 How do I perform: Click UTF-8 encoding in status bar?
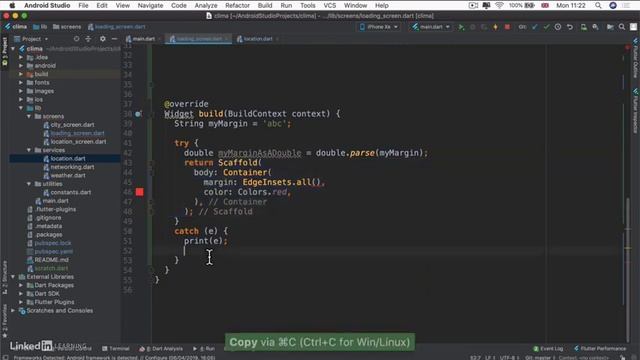pos(509,358)
